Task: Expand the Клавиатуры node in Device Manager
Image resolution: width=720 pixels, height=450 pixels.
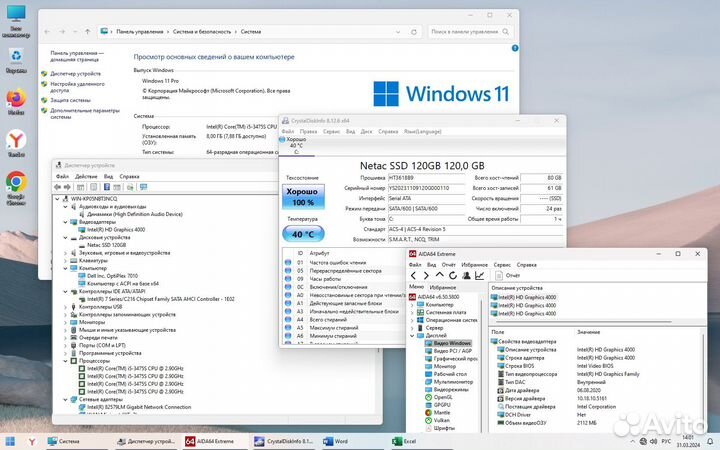Action: point(66,260)
